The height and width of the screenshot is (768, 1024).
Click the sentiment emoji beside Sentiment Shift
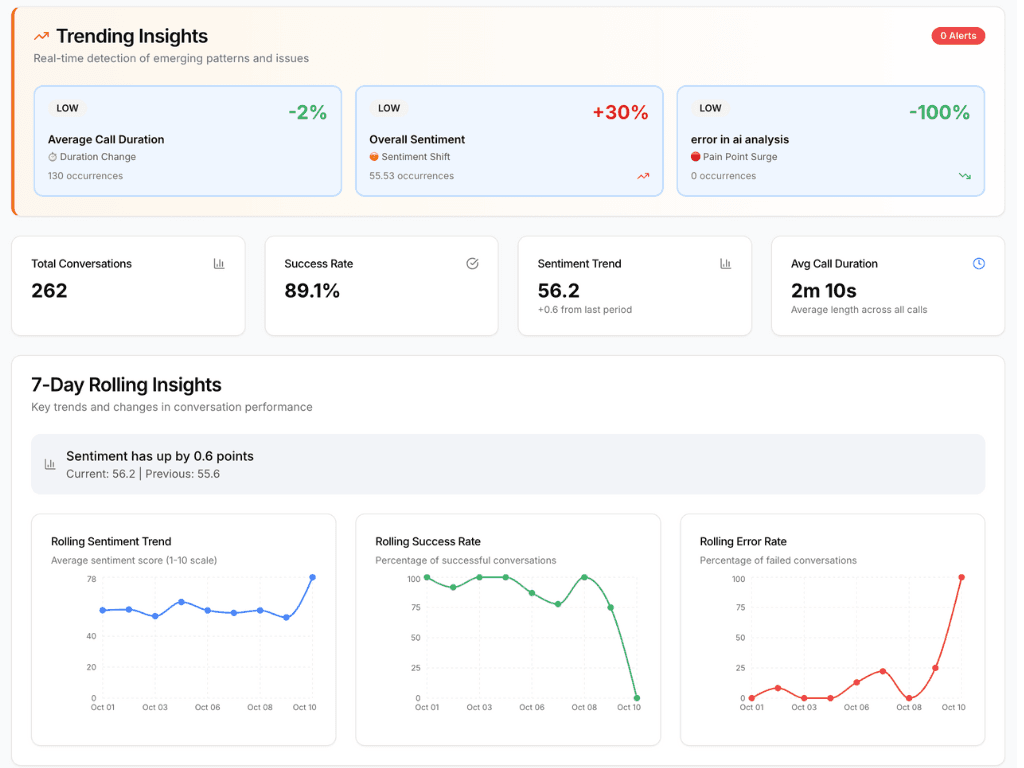(373, 156)
